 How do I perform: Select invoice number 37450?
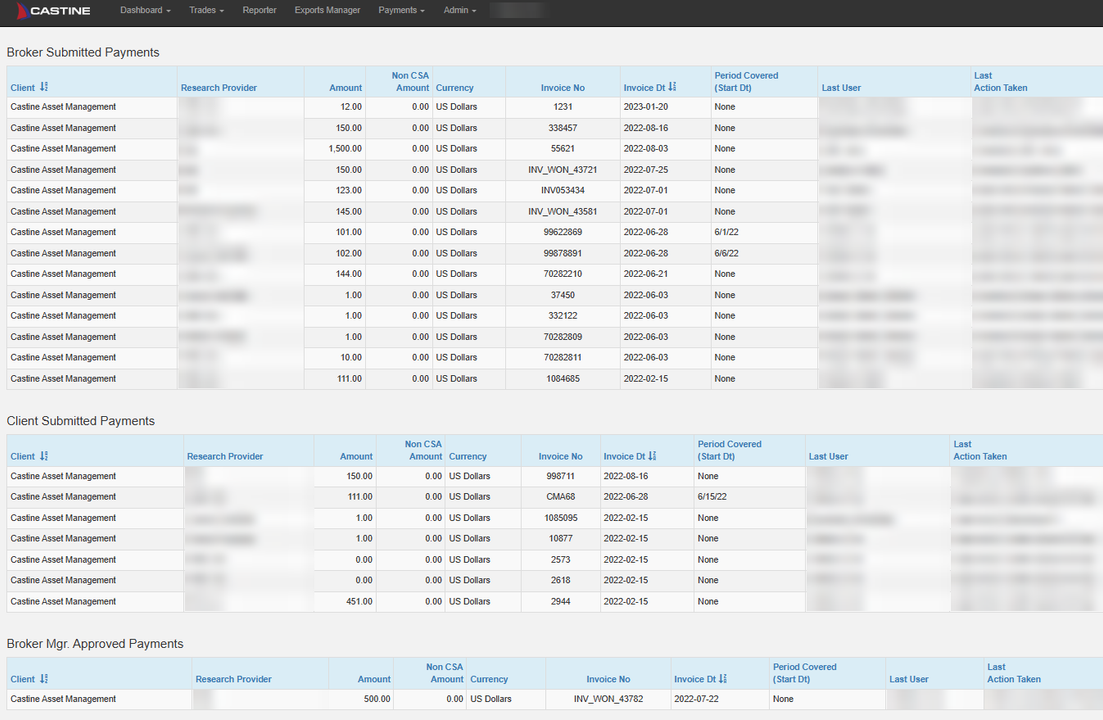[x=563, y=295]
